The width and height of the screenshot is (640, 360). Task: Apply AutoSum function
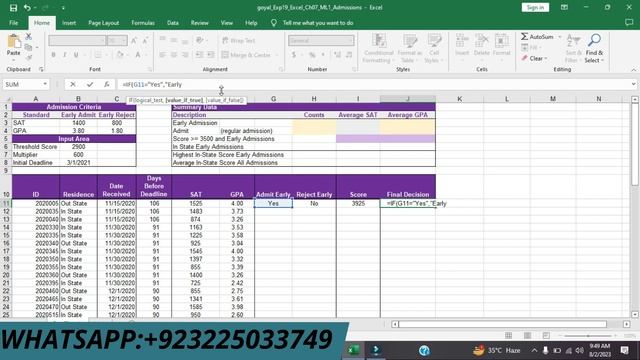537,37
